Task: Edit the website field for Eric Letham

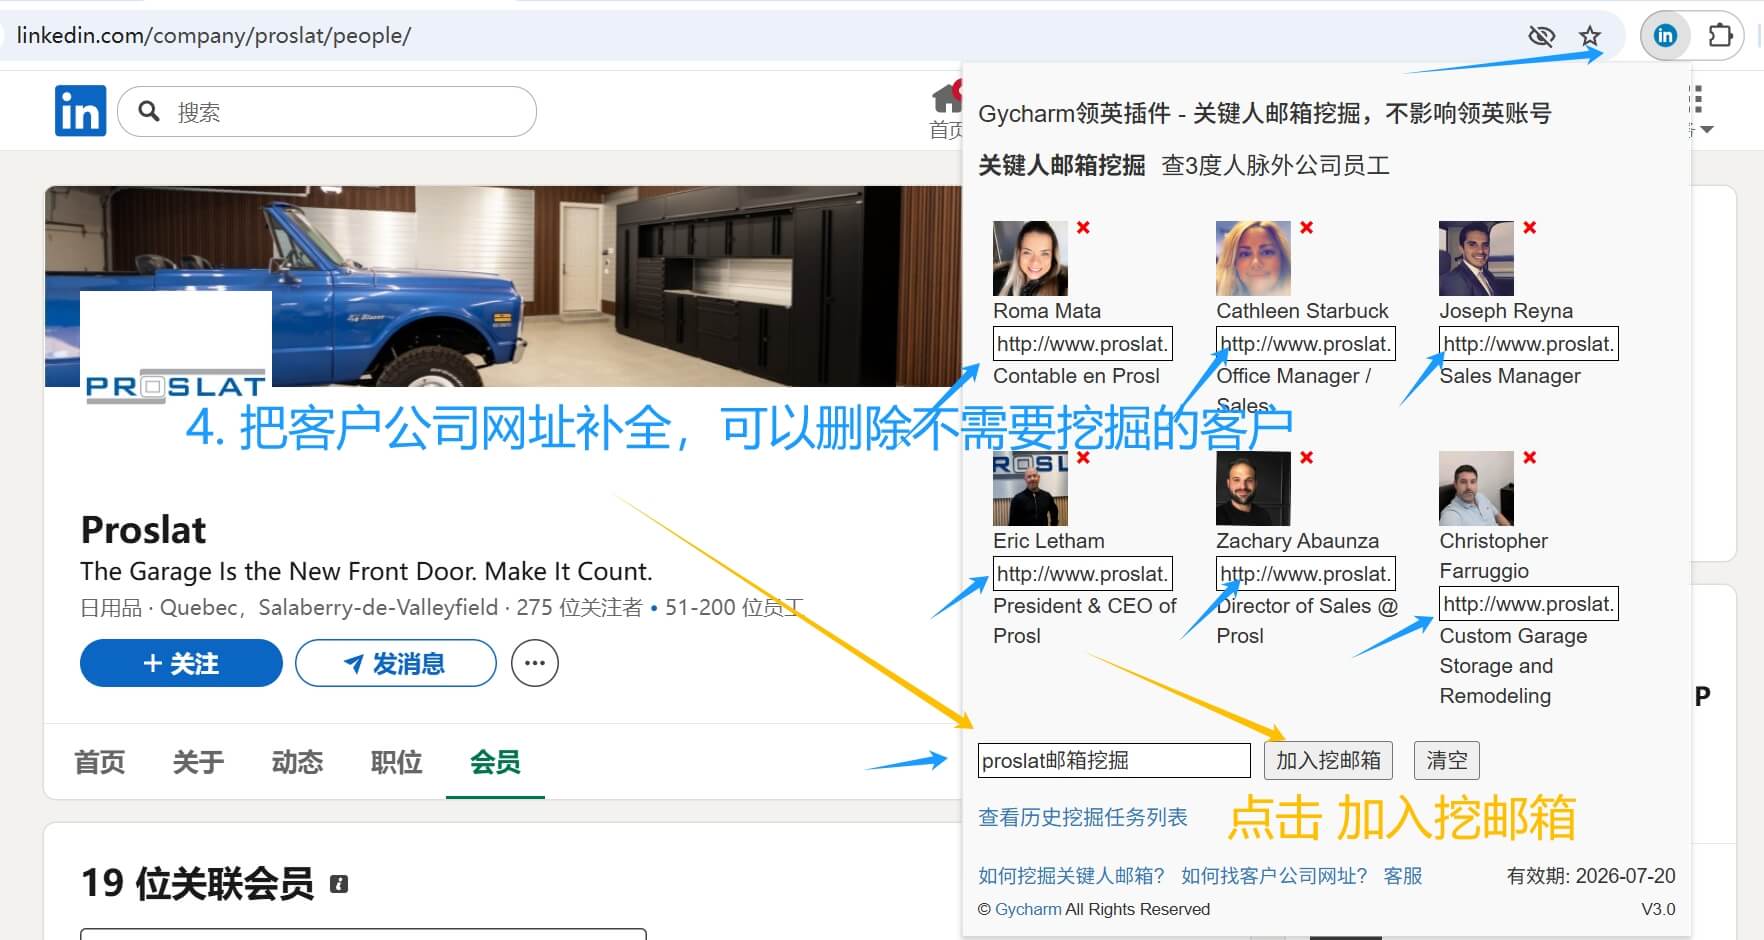Action: (x=1082, y=574)
